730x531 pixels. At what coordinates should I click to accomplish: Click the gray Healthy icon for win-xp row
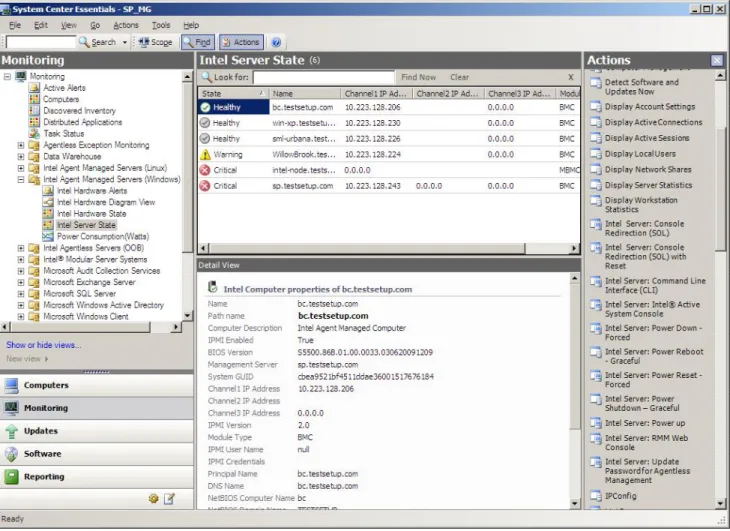coord(205,123)
